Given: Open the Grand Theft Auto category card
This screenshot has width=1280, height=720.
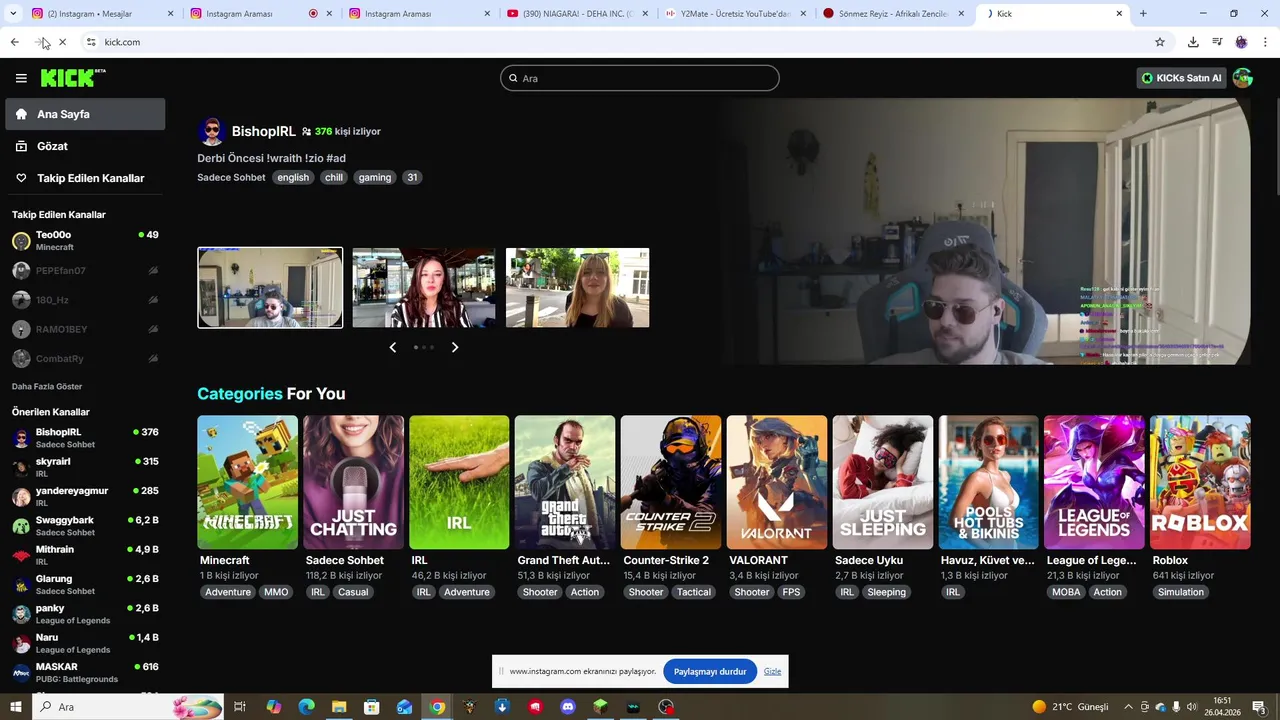Looking at the screenshot, I should pyautogui.click(x=565, y=482).
